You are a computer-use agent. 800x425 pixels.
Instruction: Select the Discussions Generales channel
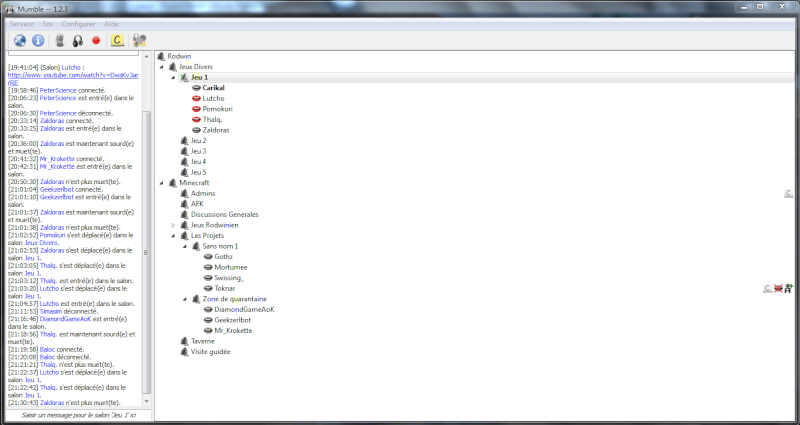pyautogui.click(x=224, y=214)
